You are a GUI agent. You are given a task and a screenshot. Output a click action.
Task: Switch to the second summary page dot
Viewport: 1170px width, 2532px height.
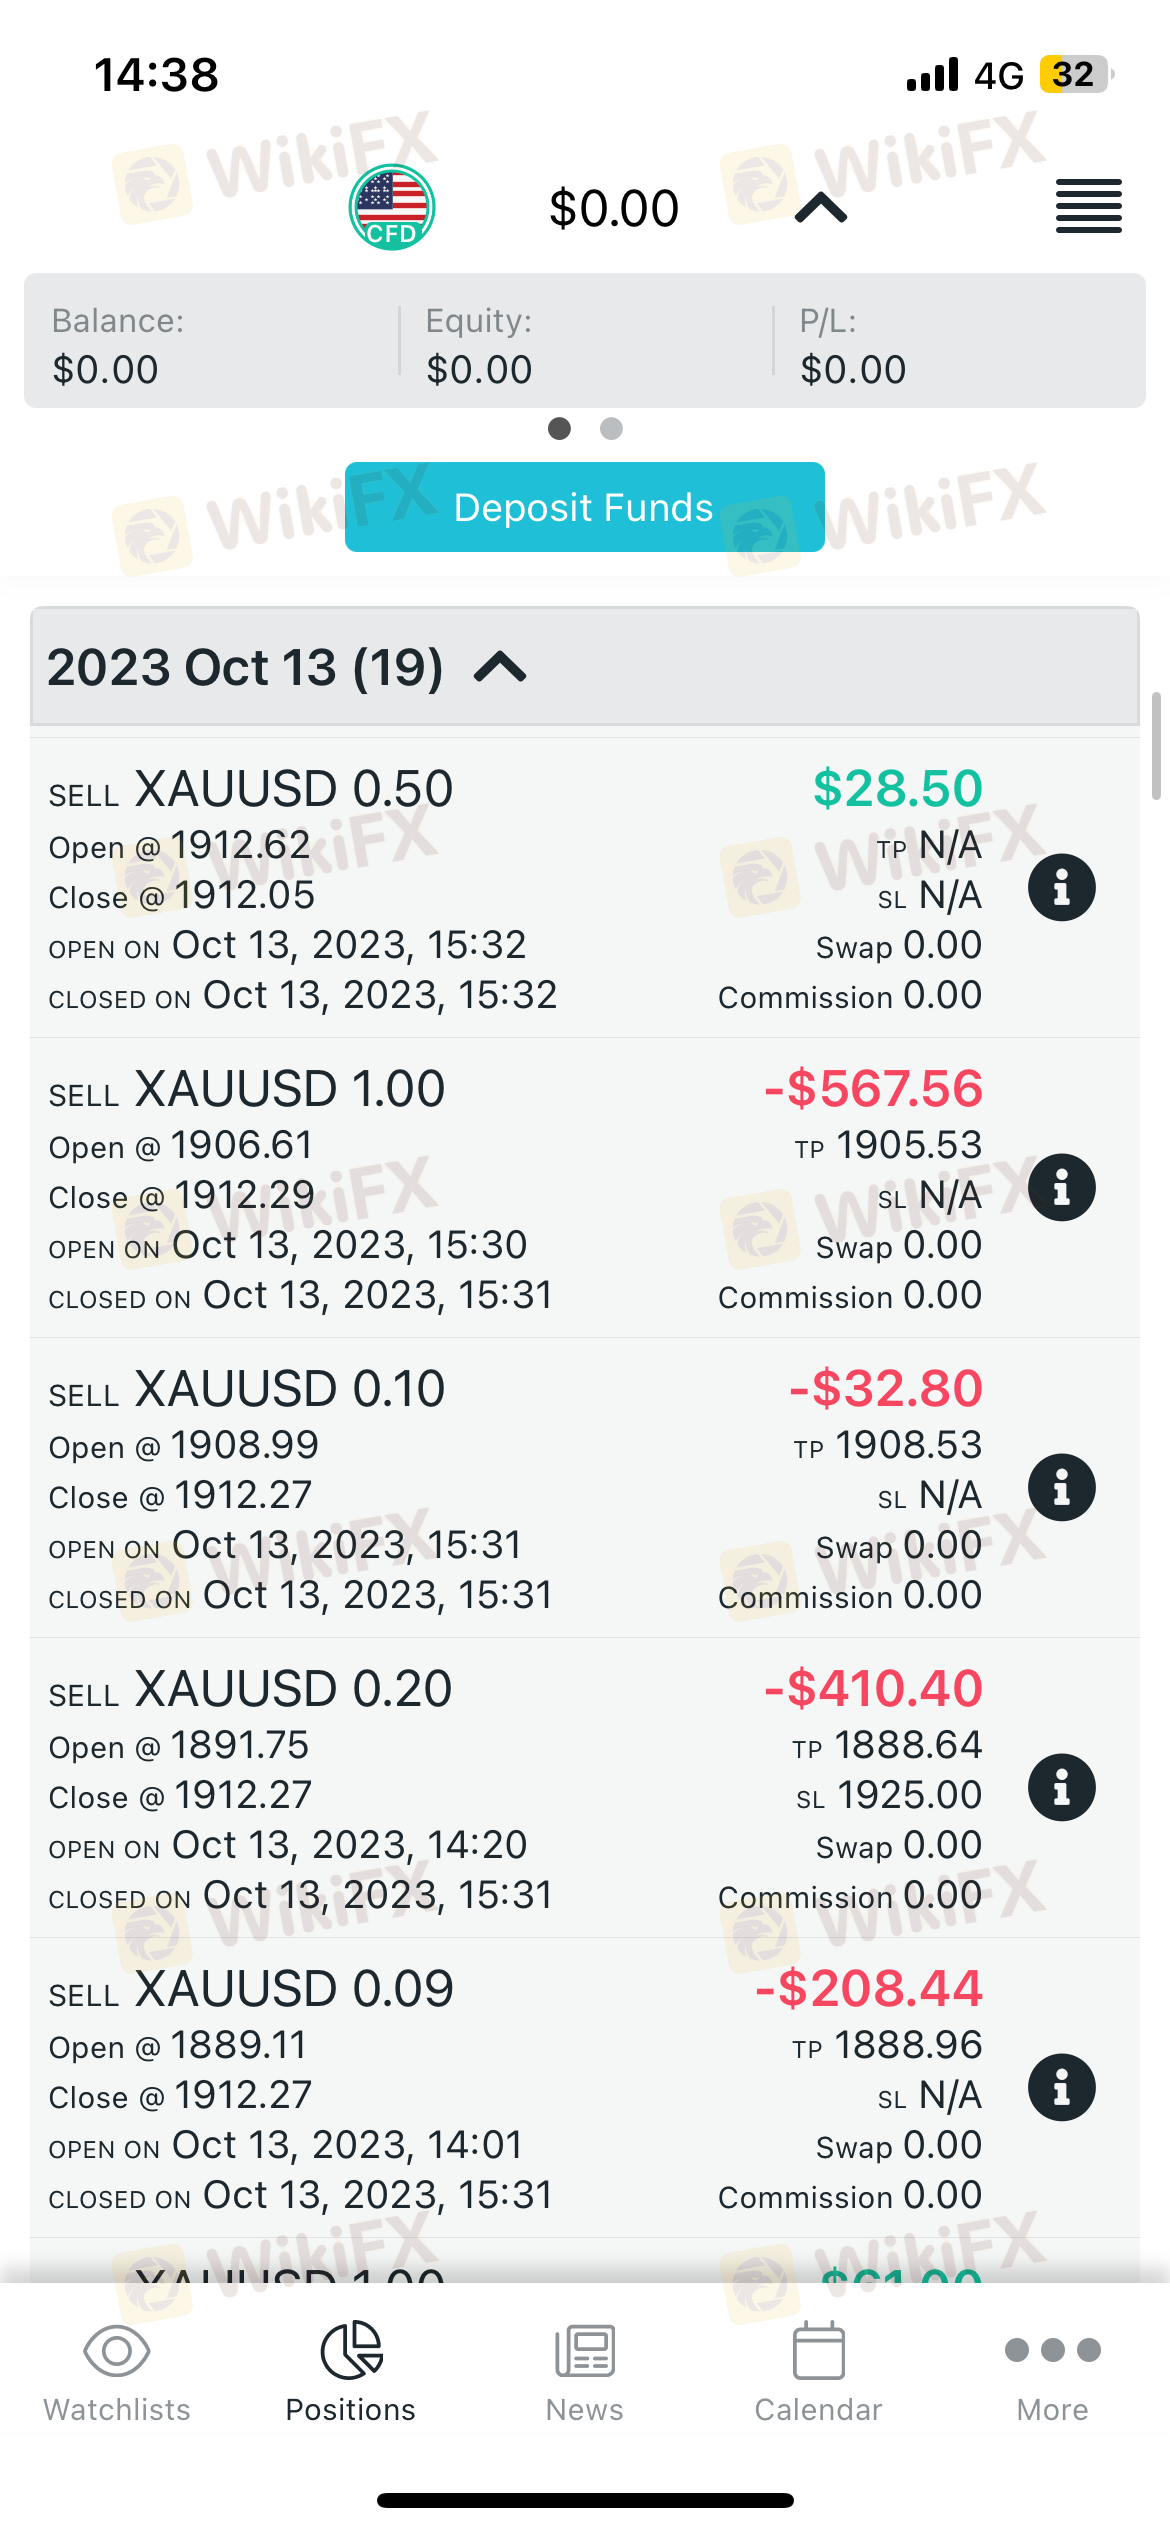coord(611,429)
